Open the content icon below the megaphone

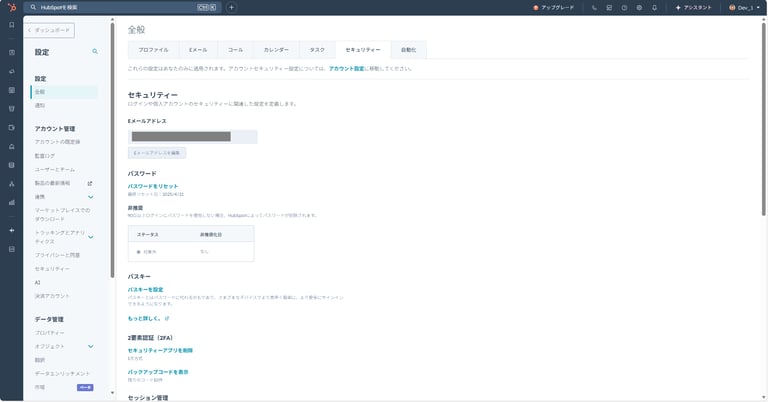coord(12,90)
